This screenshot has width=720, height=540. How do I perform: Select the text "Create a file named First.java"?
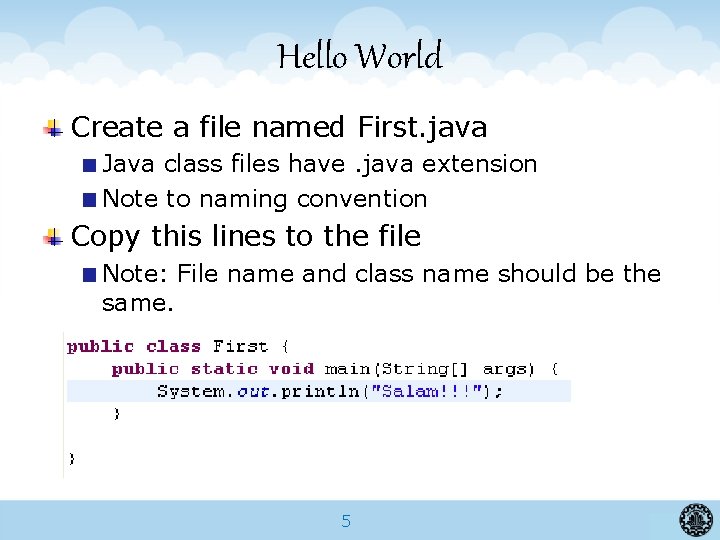click(279, 127)
